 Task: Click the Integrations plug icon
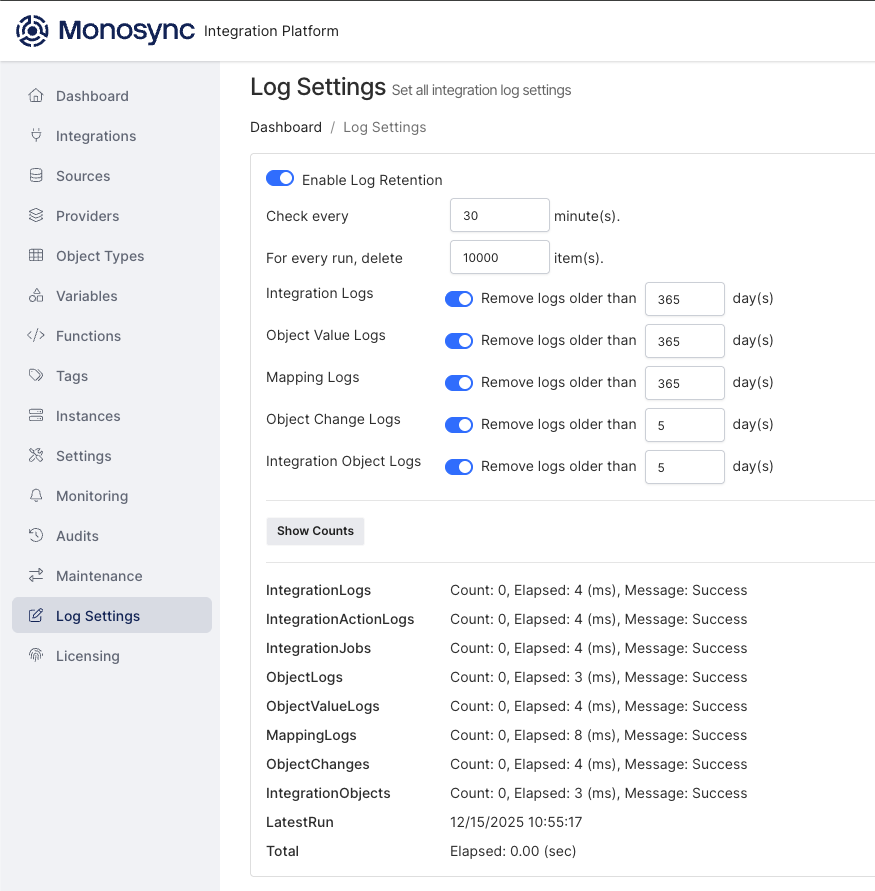pos(36,136)
